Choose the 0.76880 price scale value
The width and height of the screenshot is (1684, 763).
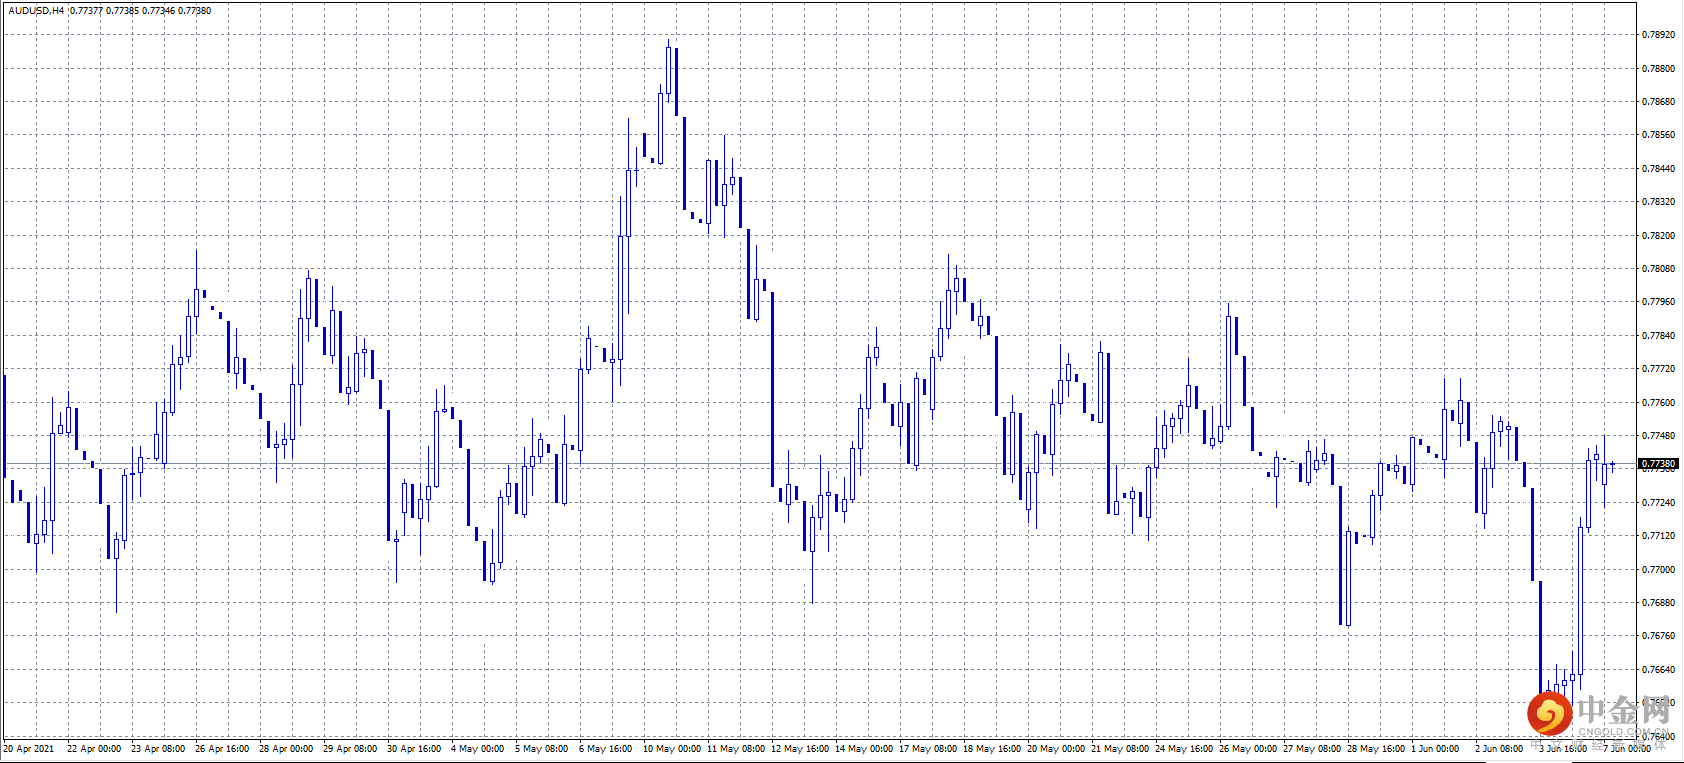coord(1658,603)
